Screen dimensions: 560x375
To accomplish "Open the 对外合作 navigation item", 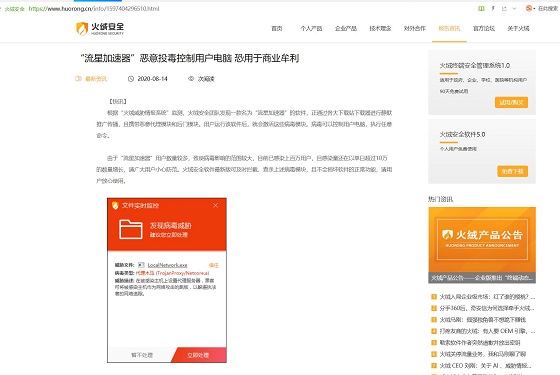I will coord(415,28).
